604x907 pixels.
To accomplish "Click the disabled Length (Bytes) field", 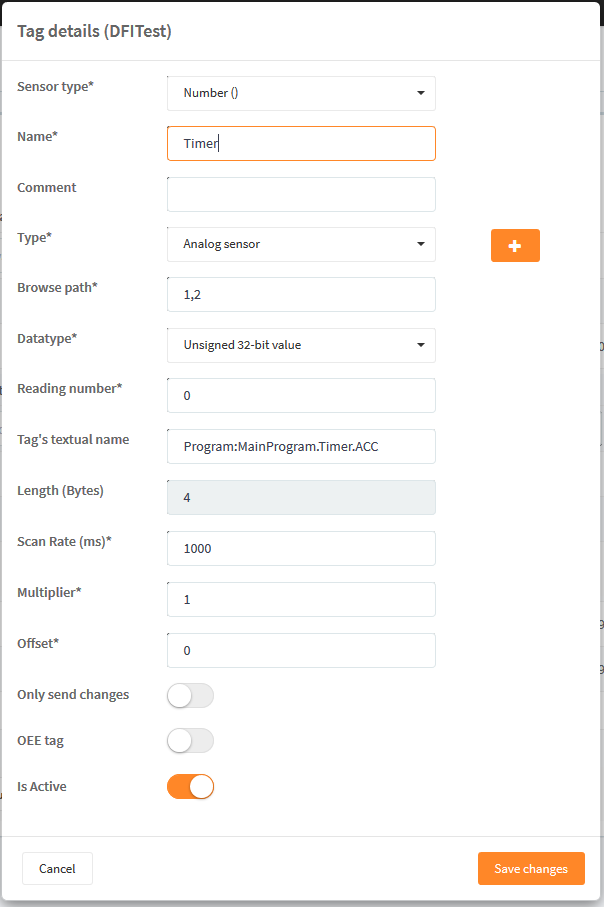I will pyautogui.click(x=301, y=497).
